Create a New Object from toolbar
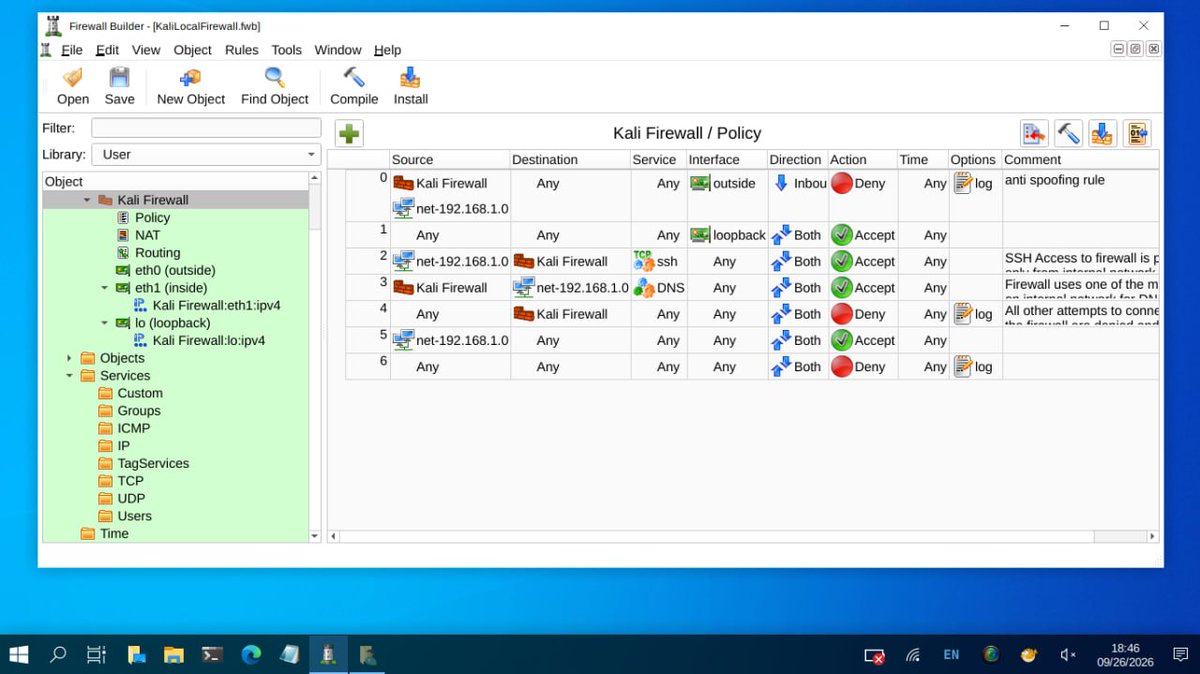Viewport: 1200px width, 674px height. (x=191, y=86)
